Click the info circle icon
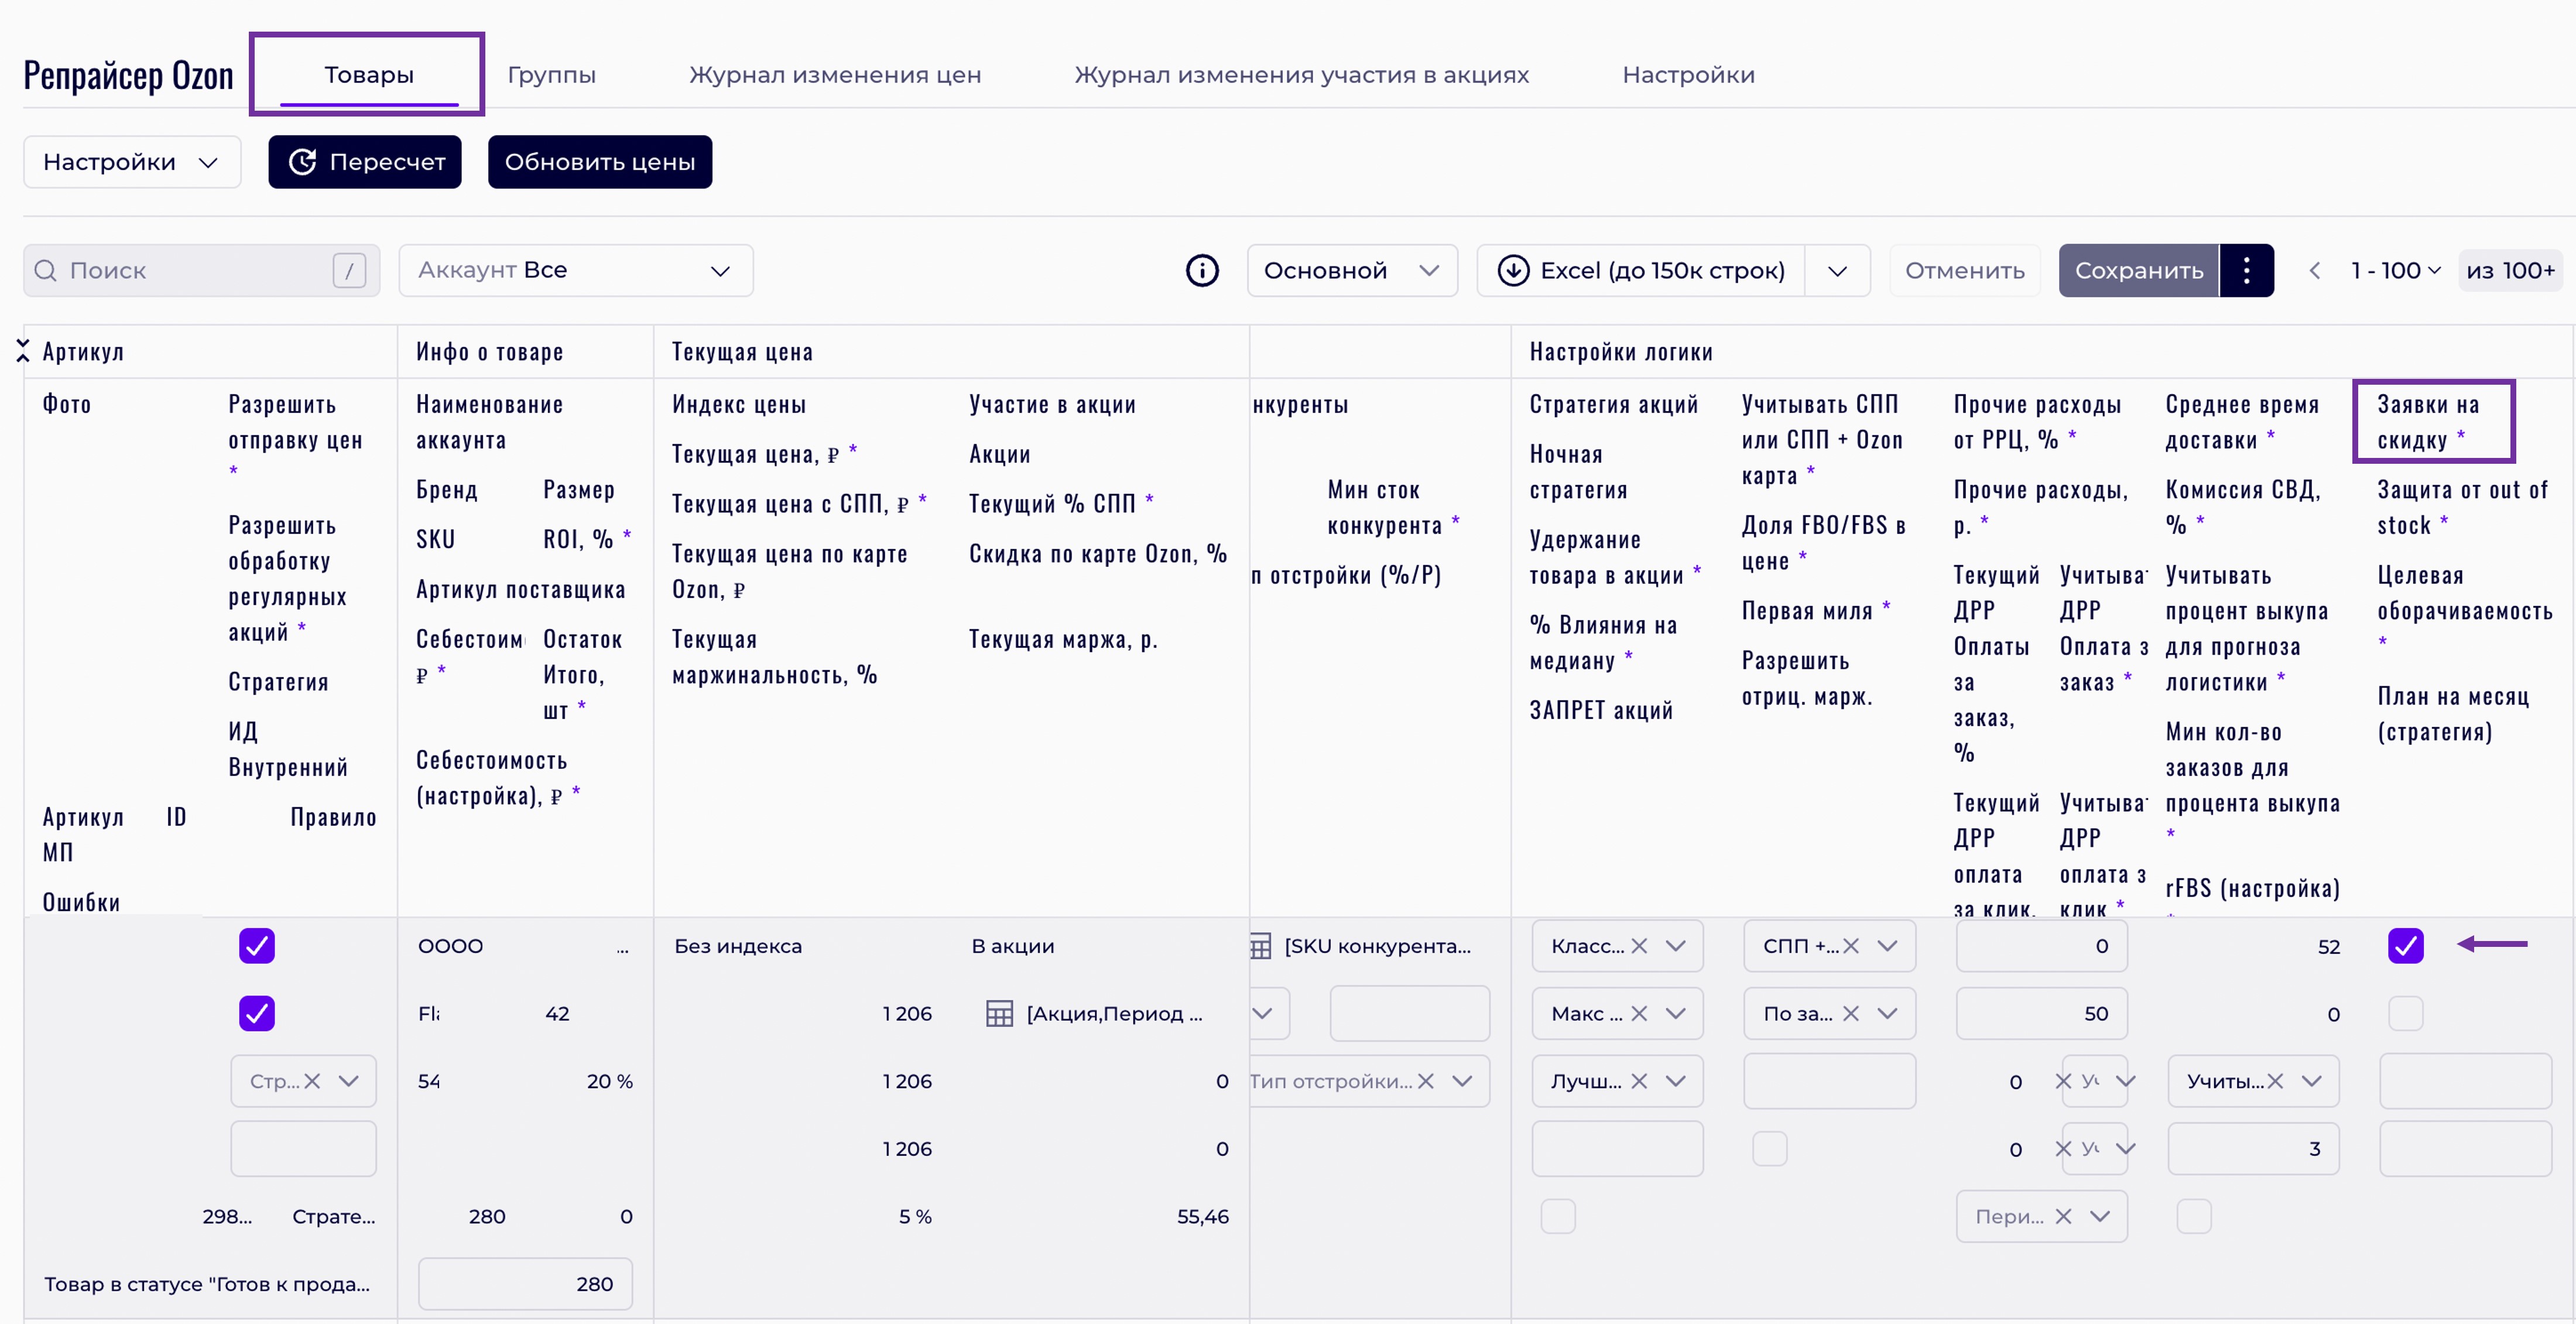 click(1202, 270)
